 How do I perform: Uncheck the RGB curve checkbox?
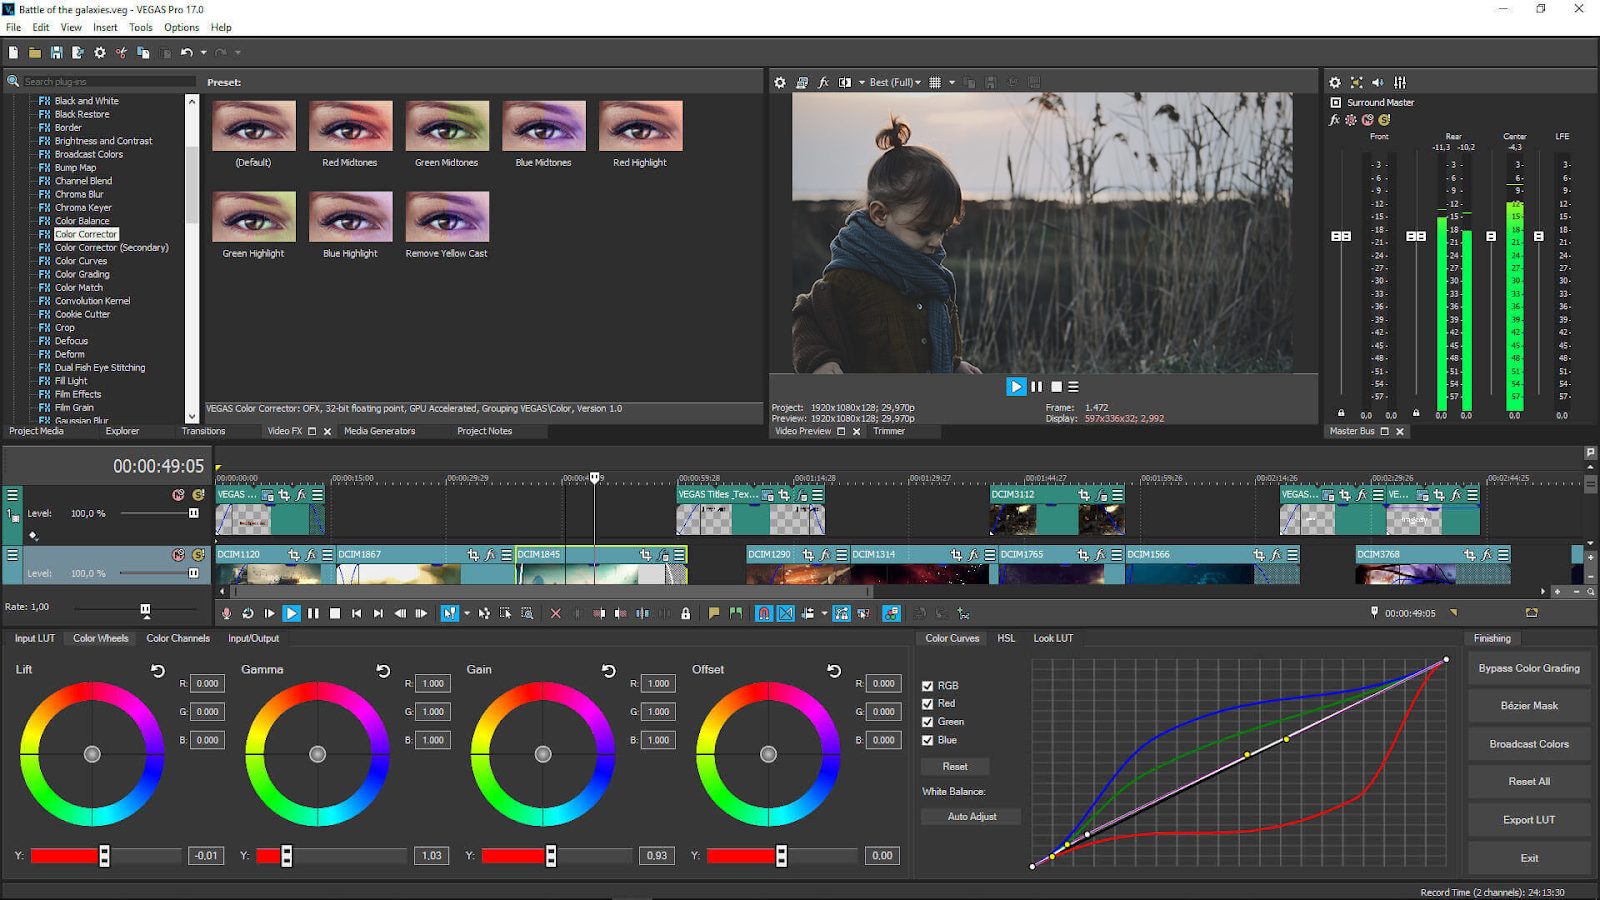(927, 686)
